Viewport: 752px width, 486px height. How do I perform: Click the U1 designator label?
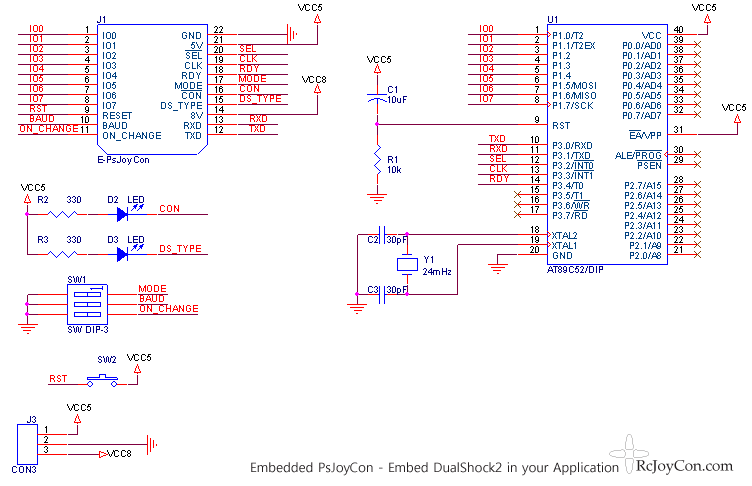click(x=552, y=19)
